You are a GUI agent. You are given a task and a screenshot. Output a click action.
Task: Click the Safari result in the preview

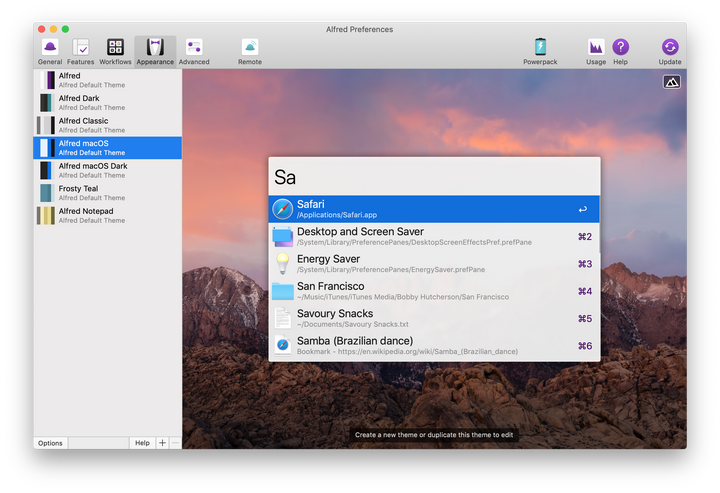pyautogui.click(x=434, y=209)
